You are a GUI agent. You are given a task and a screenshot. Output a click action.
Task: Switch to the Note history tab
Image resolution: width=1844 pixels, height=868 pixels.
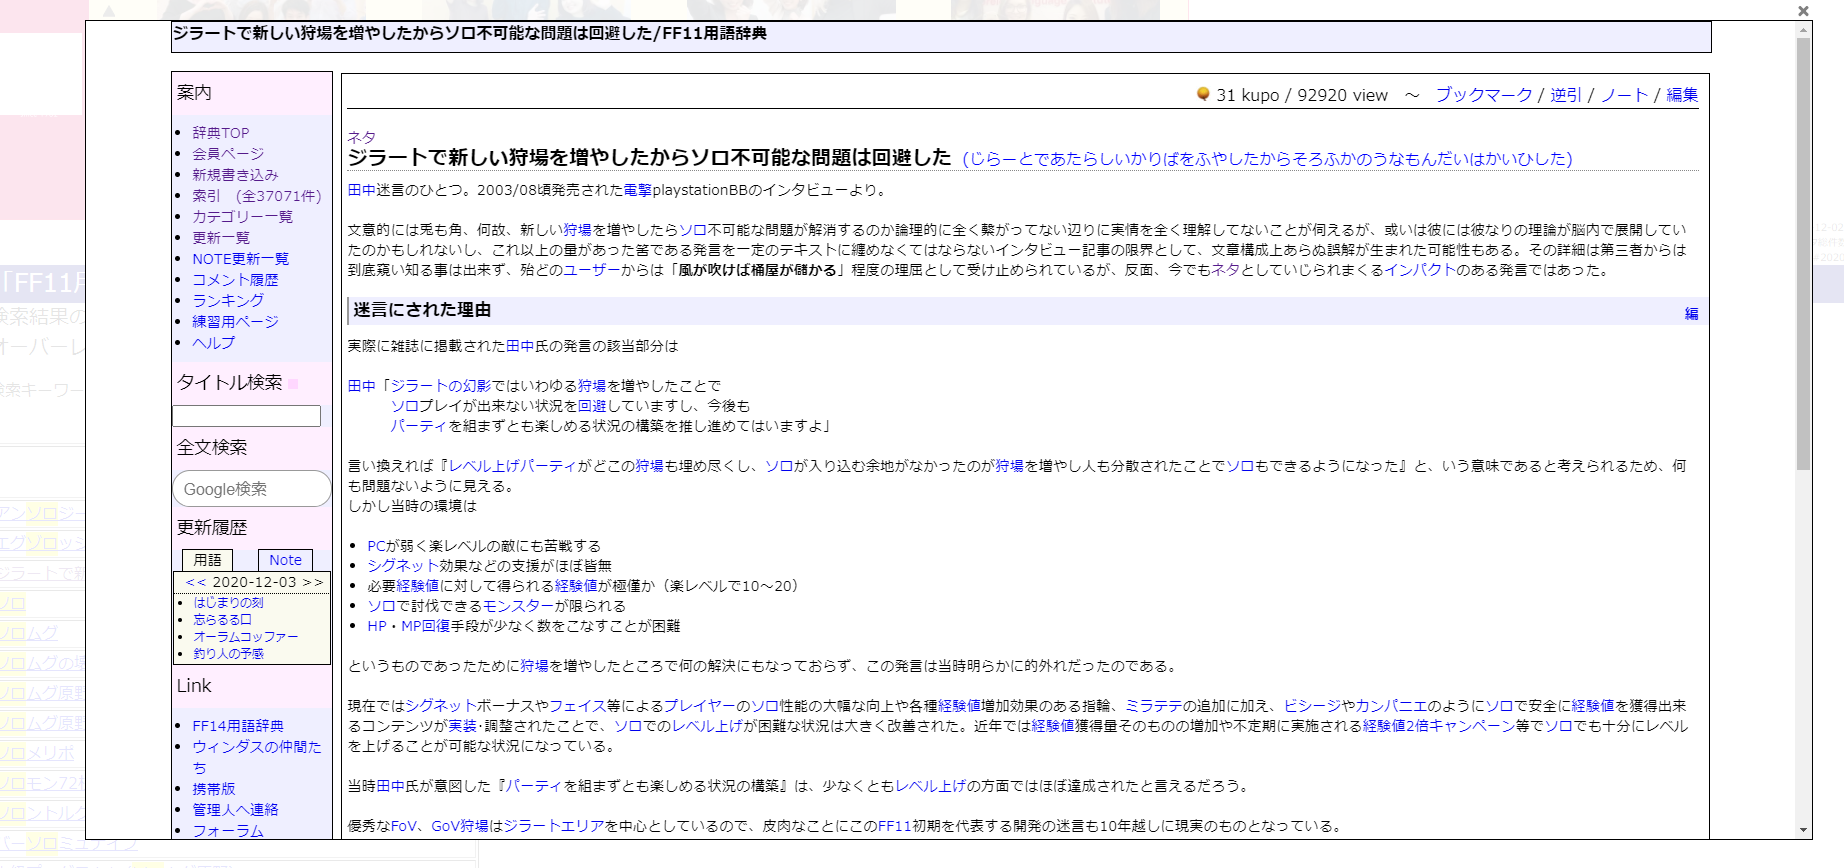coord(285,560)
